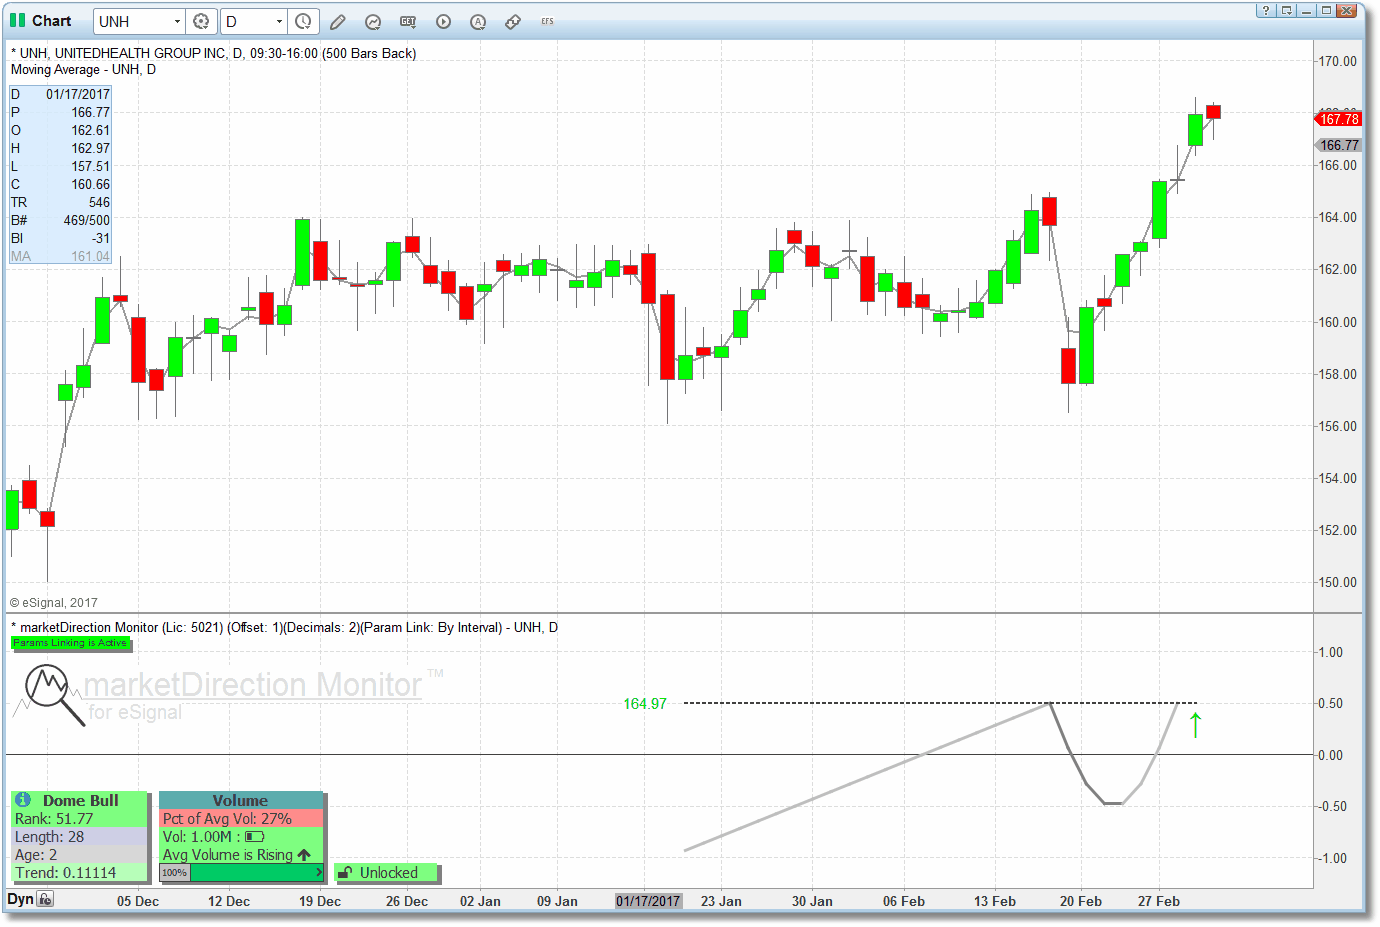The width and height of the screenshot is (1380, 927).
Task: Click the Age: 2 row
Action: [x=80, y=855]
